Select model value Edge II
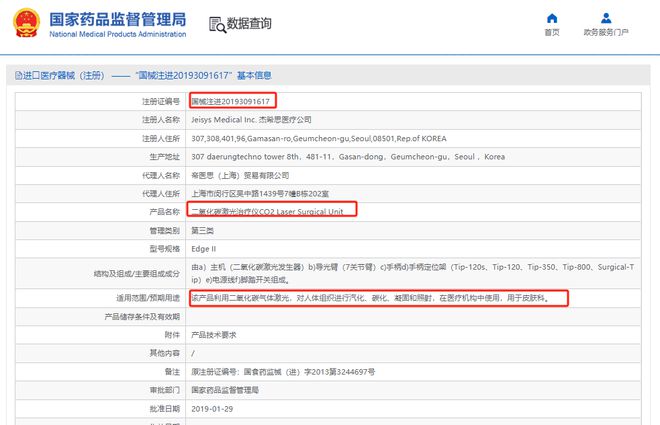660x425 pixels. click(203, 249)
